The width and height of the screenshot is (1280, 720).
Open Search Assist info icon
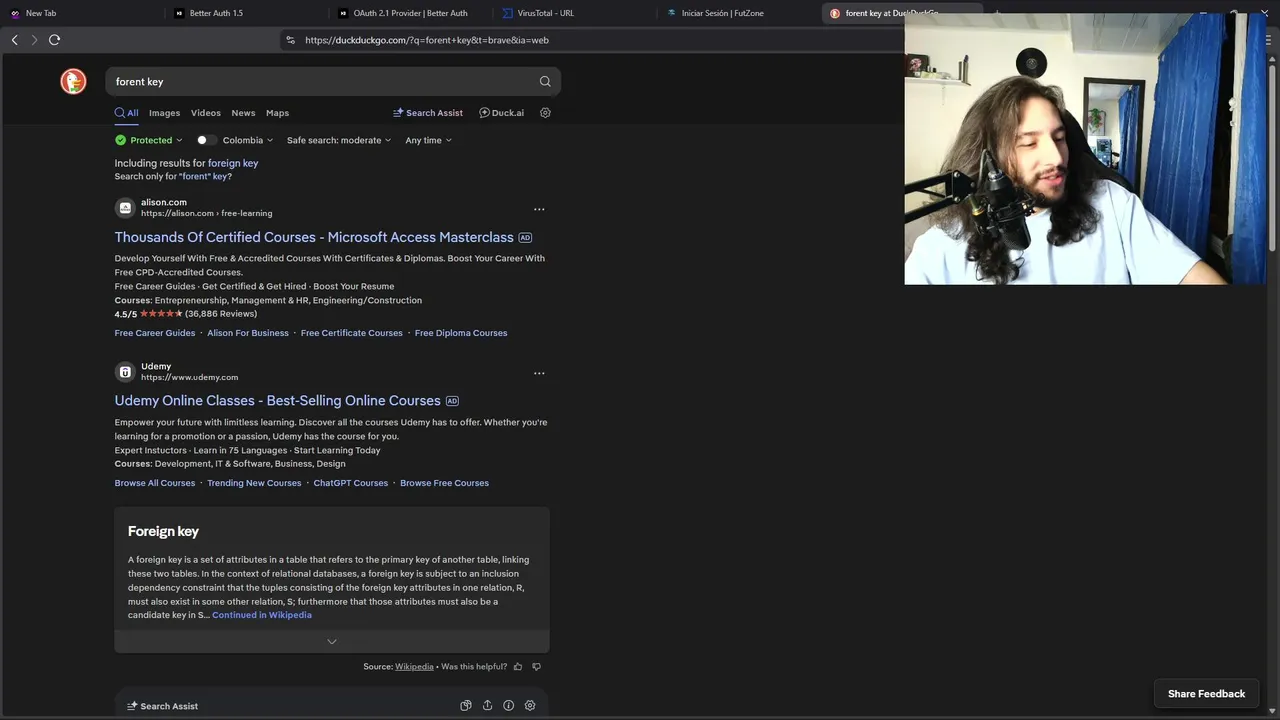508,706
